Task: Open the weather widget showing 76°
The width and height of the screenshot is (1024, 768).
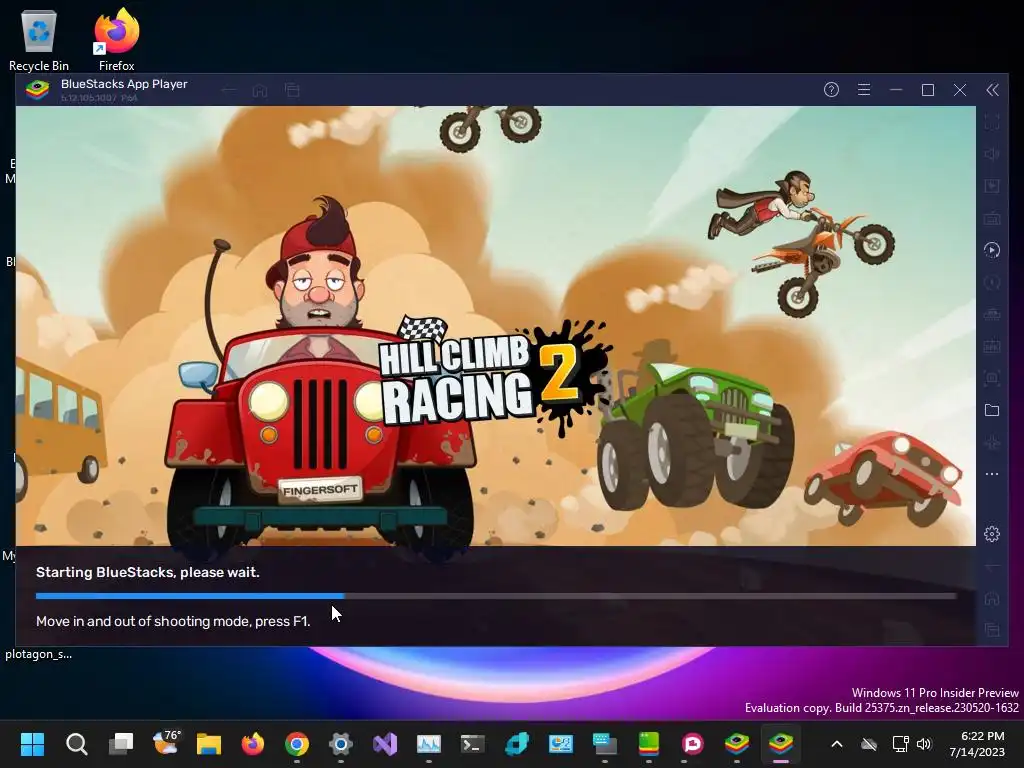Action: [x=165, y=743]
